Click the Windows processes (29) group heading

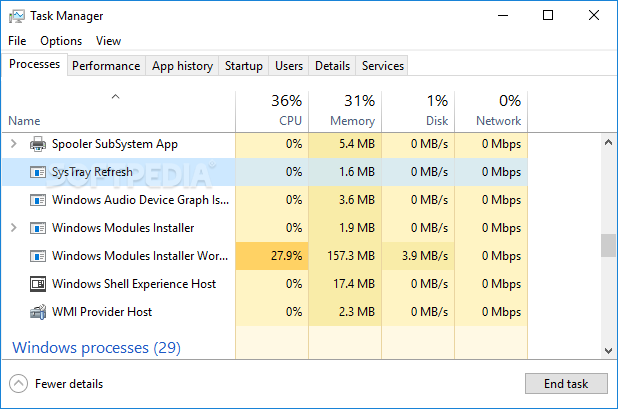[97, 348]
